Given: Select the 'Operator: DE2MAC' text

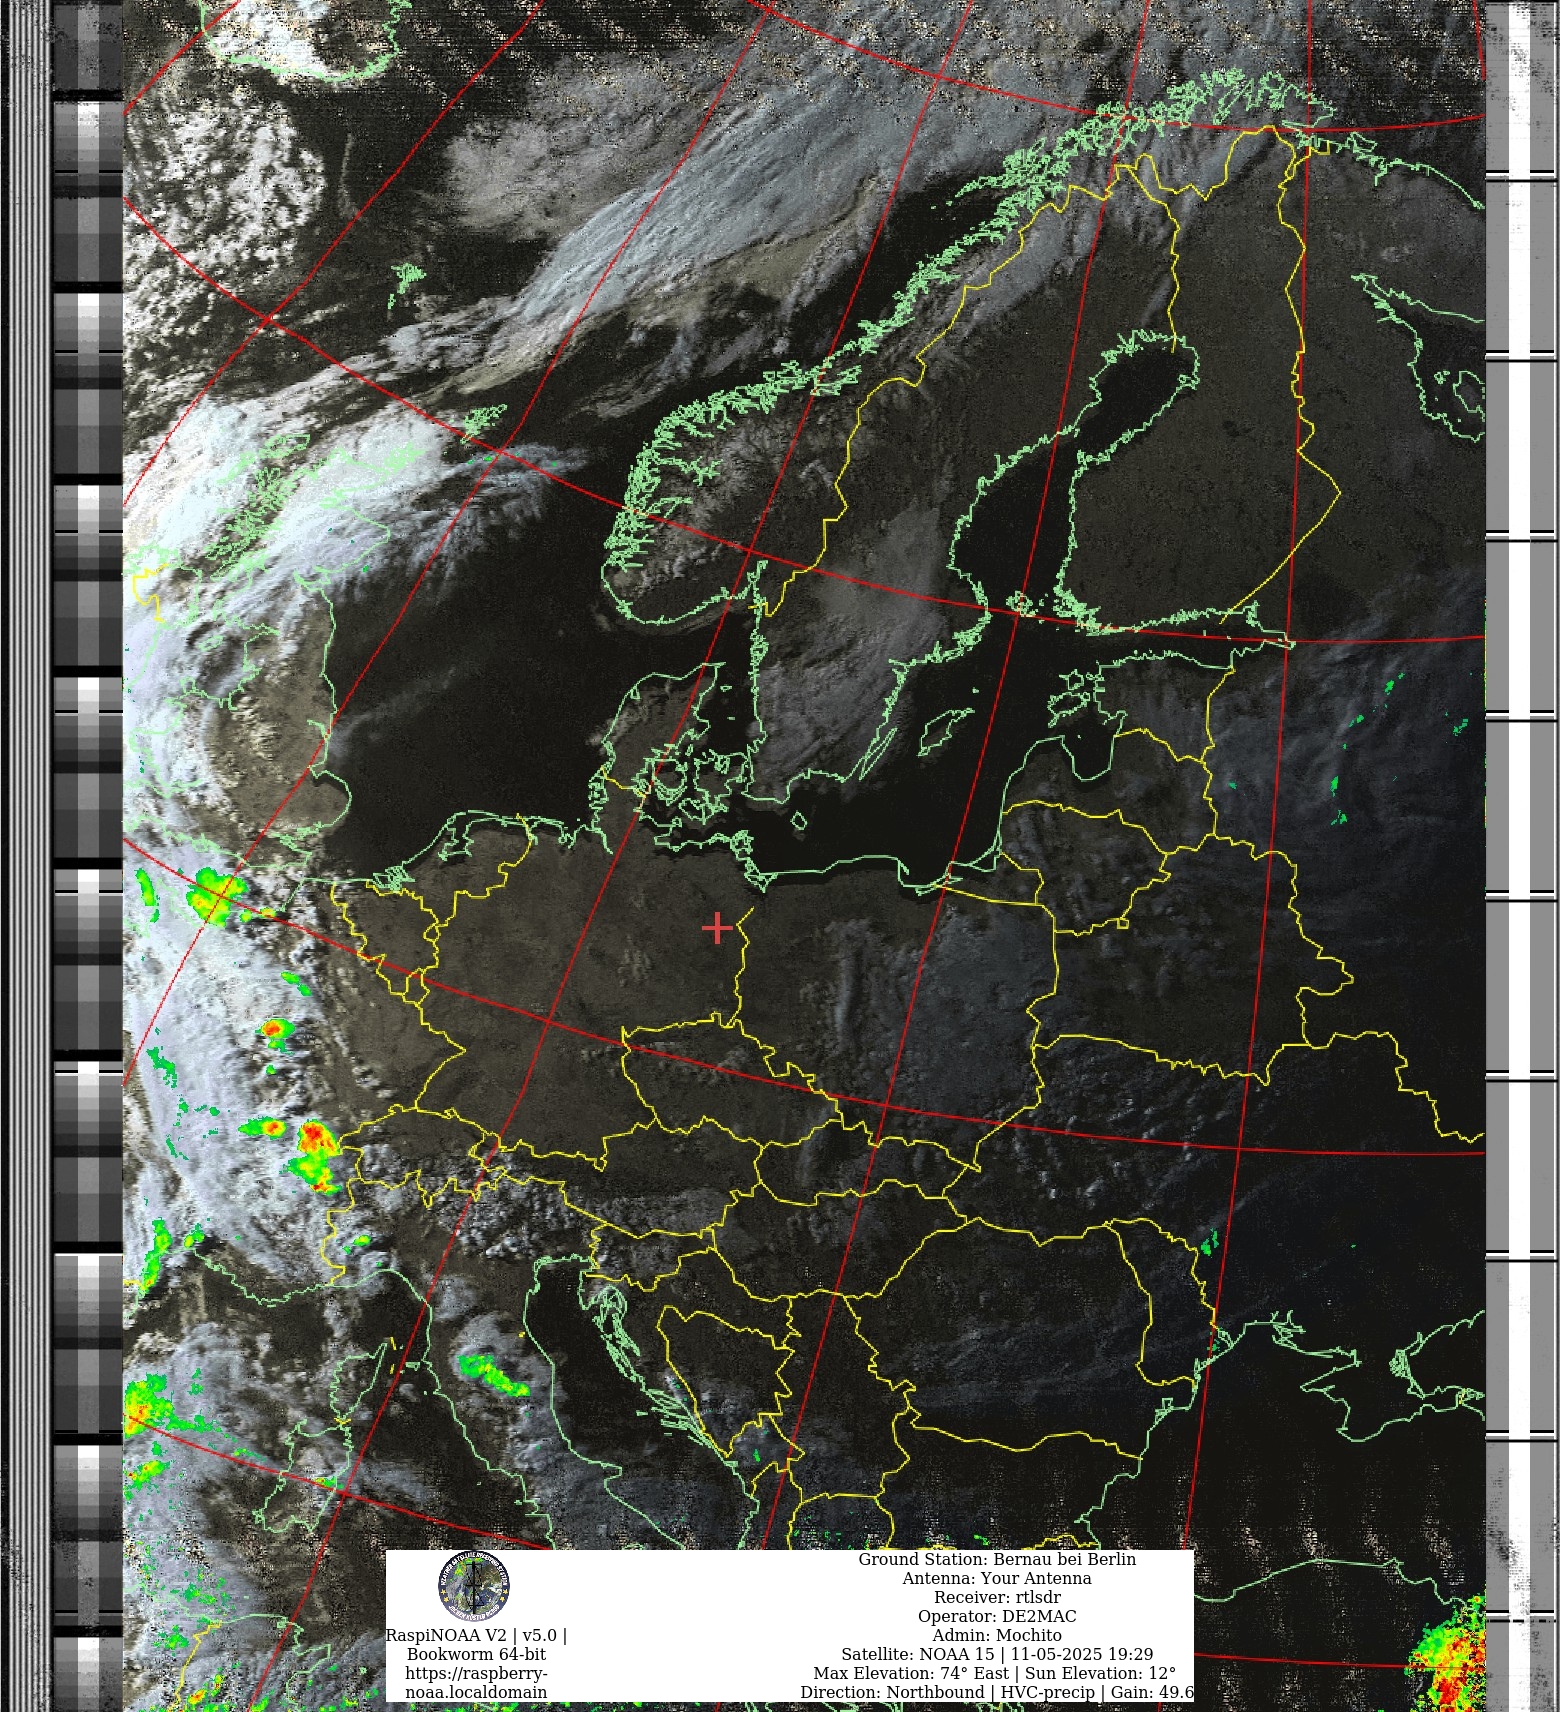Looking at the screenshot, I should (997, 1616).
